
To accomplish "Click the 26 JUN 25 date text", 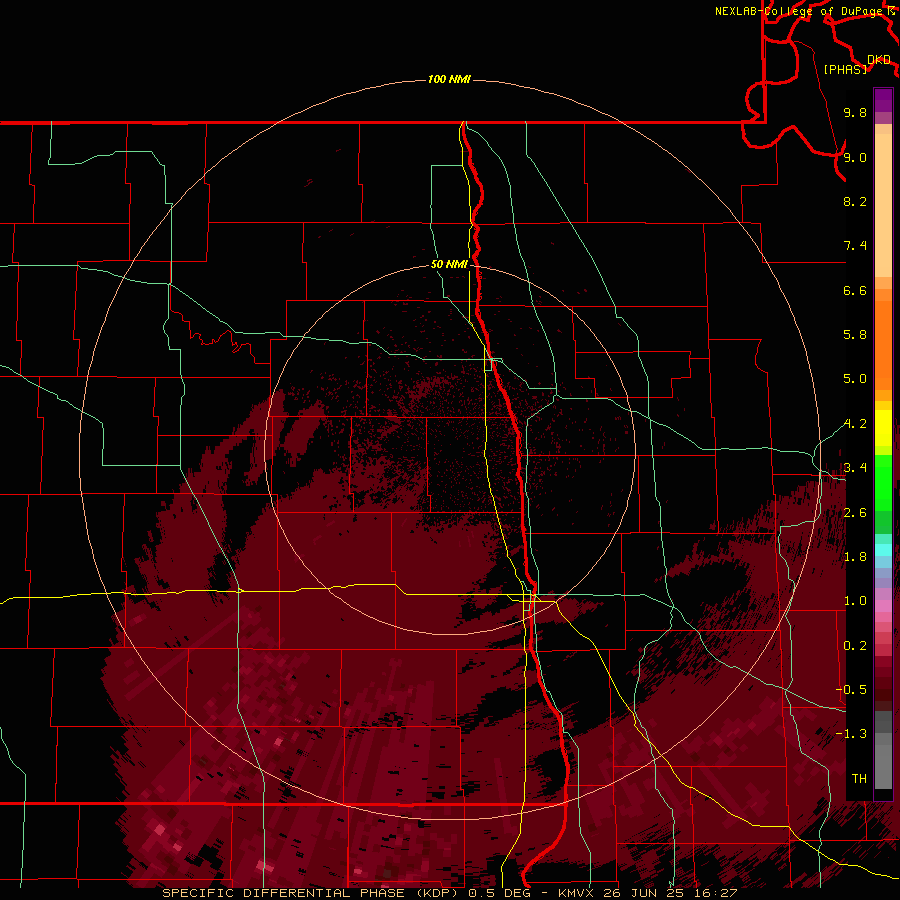I will click(x=645, y=893).
